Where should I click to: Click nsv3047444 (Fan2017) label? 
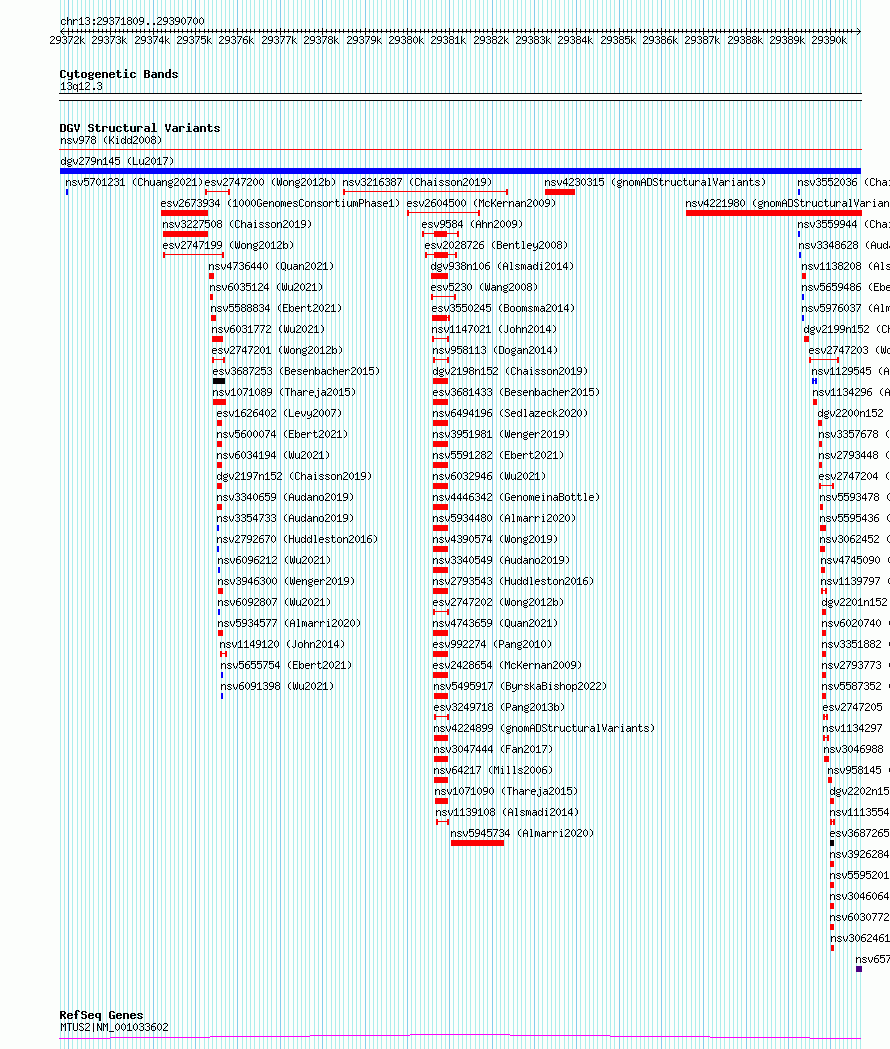pyautogui.click(x=493, y=749)
